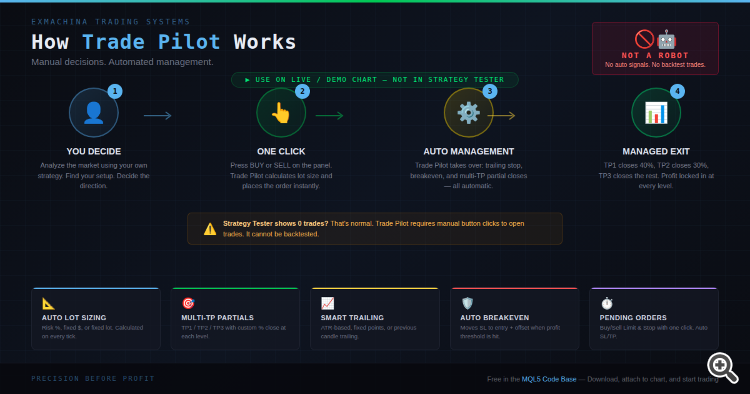The width and height of the screenshot is (750, 394).
Task: Click the Strategy Tester shows 0 trades text
Action: tap(276, 223)
